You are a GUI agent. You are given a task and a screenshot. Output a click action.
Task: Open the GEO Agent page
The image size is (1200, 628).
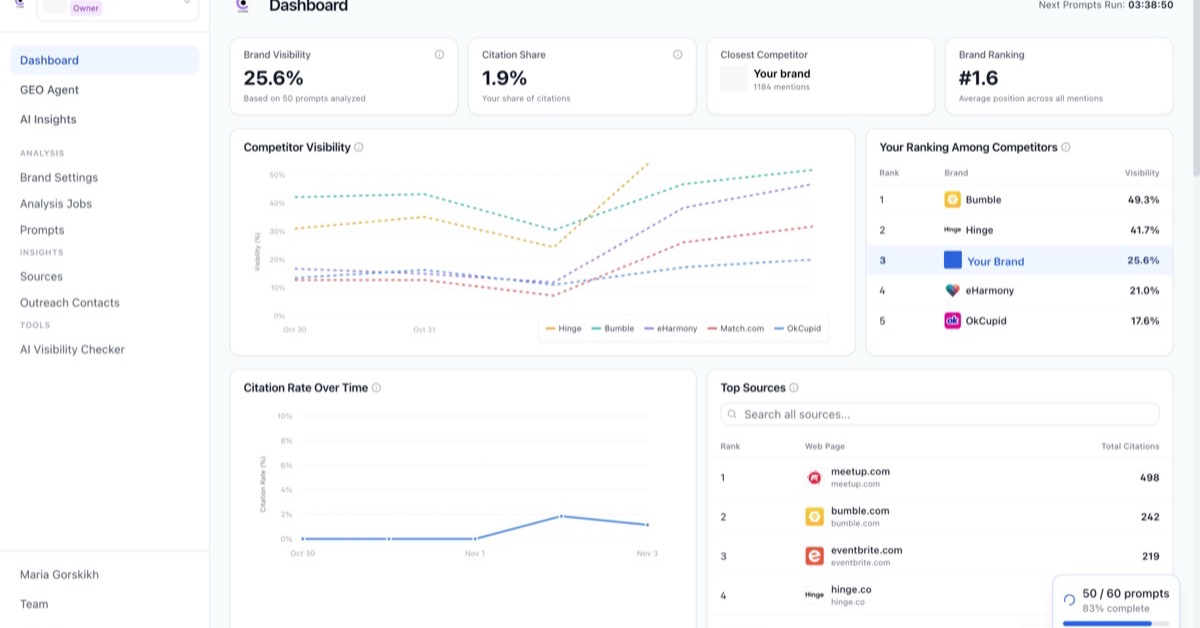[49, 90]
